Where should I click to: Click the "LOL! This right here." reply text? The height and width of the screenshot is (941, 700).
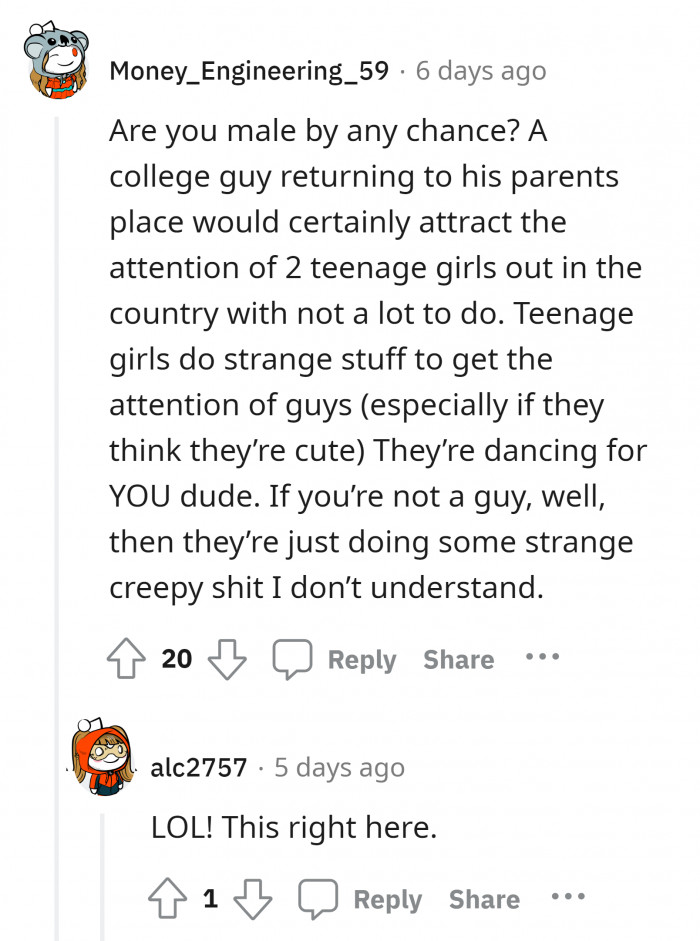(294, 827)
